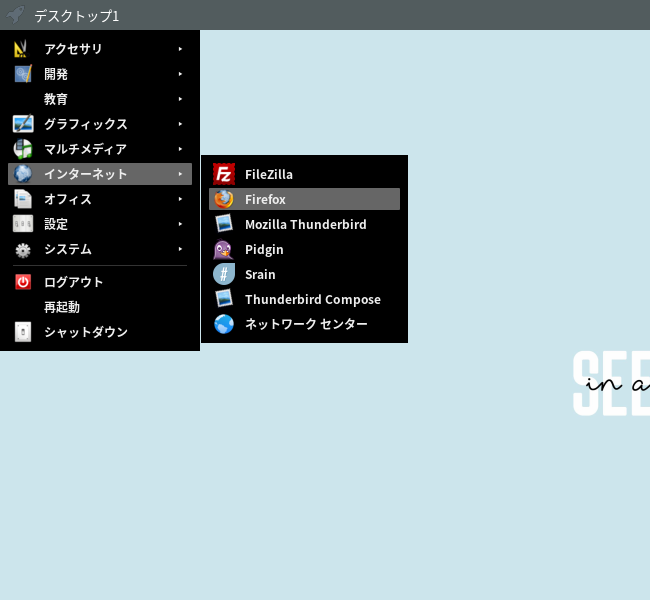Click the システム gear icon
Viewport: 650px width, 600px height.
click(x=23, y=250)
